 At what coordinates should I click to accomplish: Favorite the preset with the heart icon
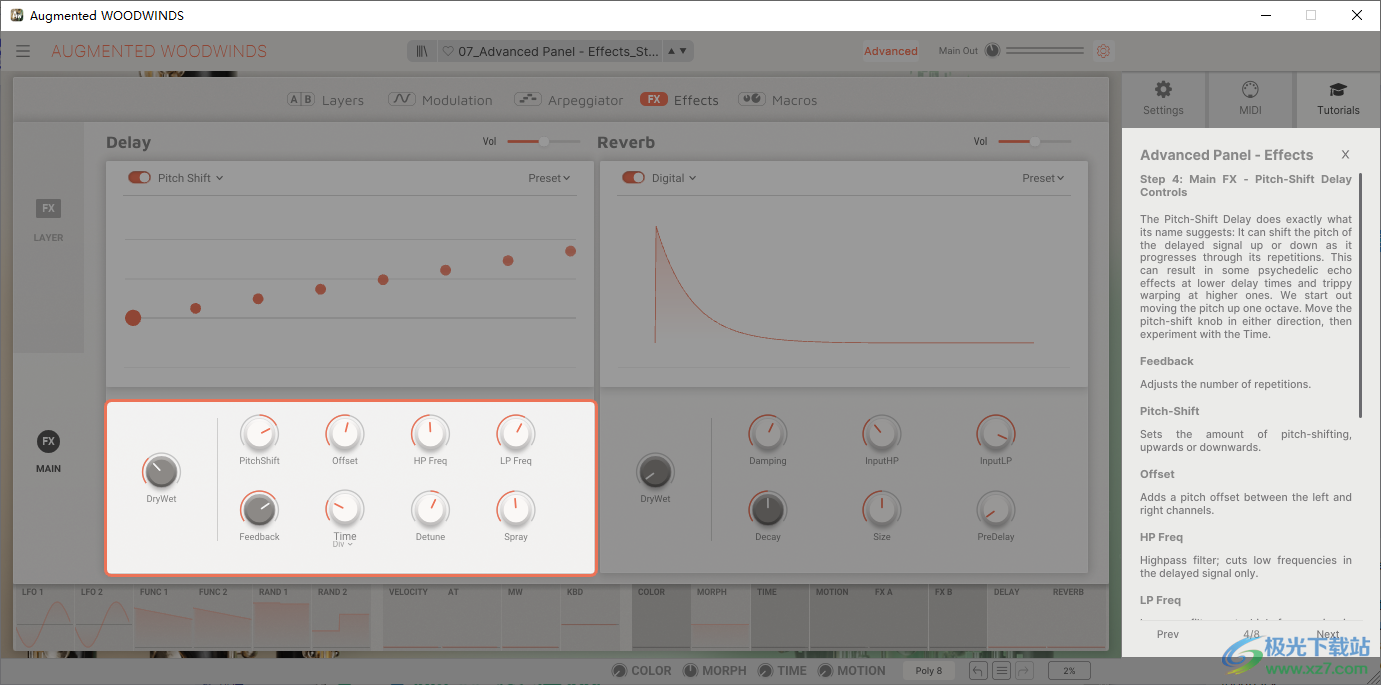click(448, 51)
